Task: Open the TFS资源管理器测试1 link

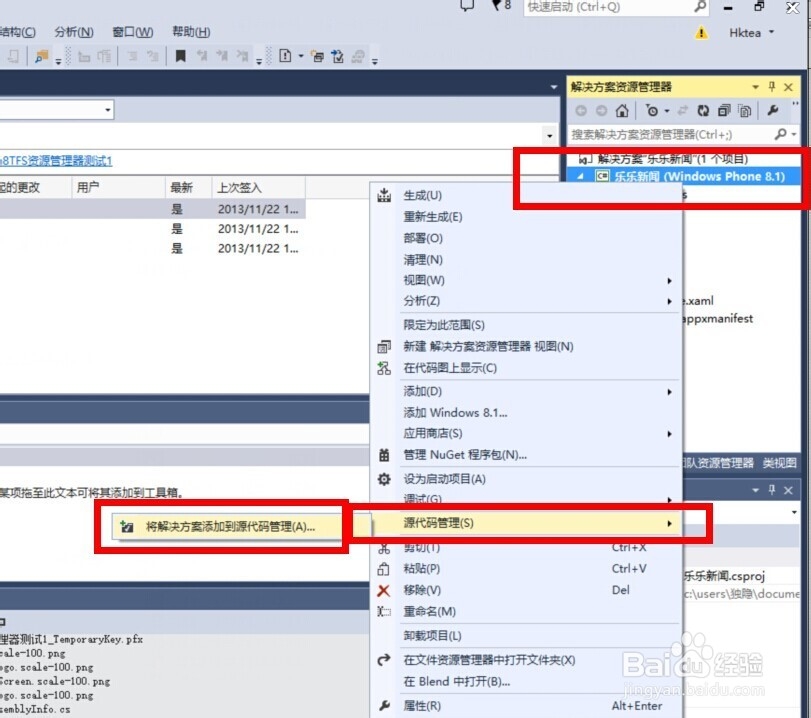Action: pyautogui.click(x=56, y=161)
